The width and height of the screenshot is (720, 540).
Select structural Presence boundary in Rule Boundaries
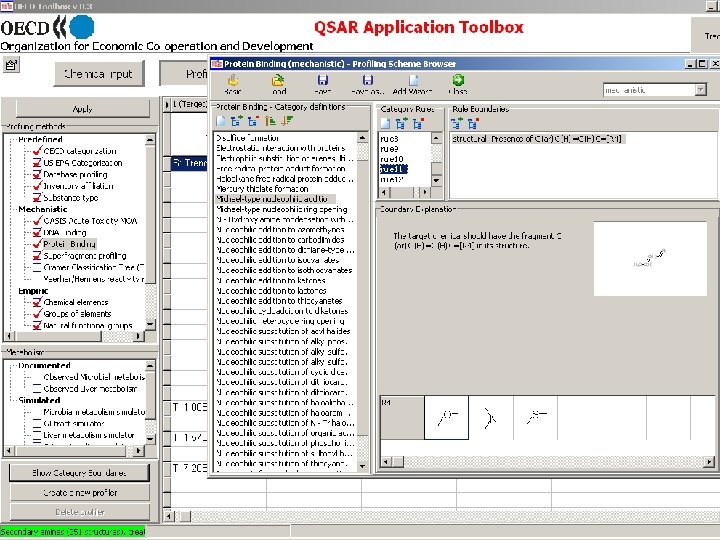click(x=537, y=139)
